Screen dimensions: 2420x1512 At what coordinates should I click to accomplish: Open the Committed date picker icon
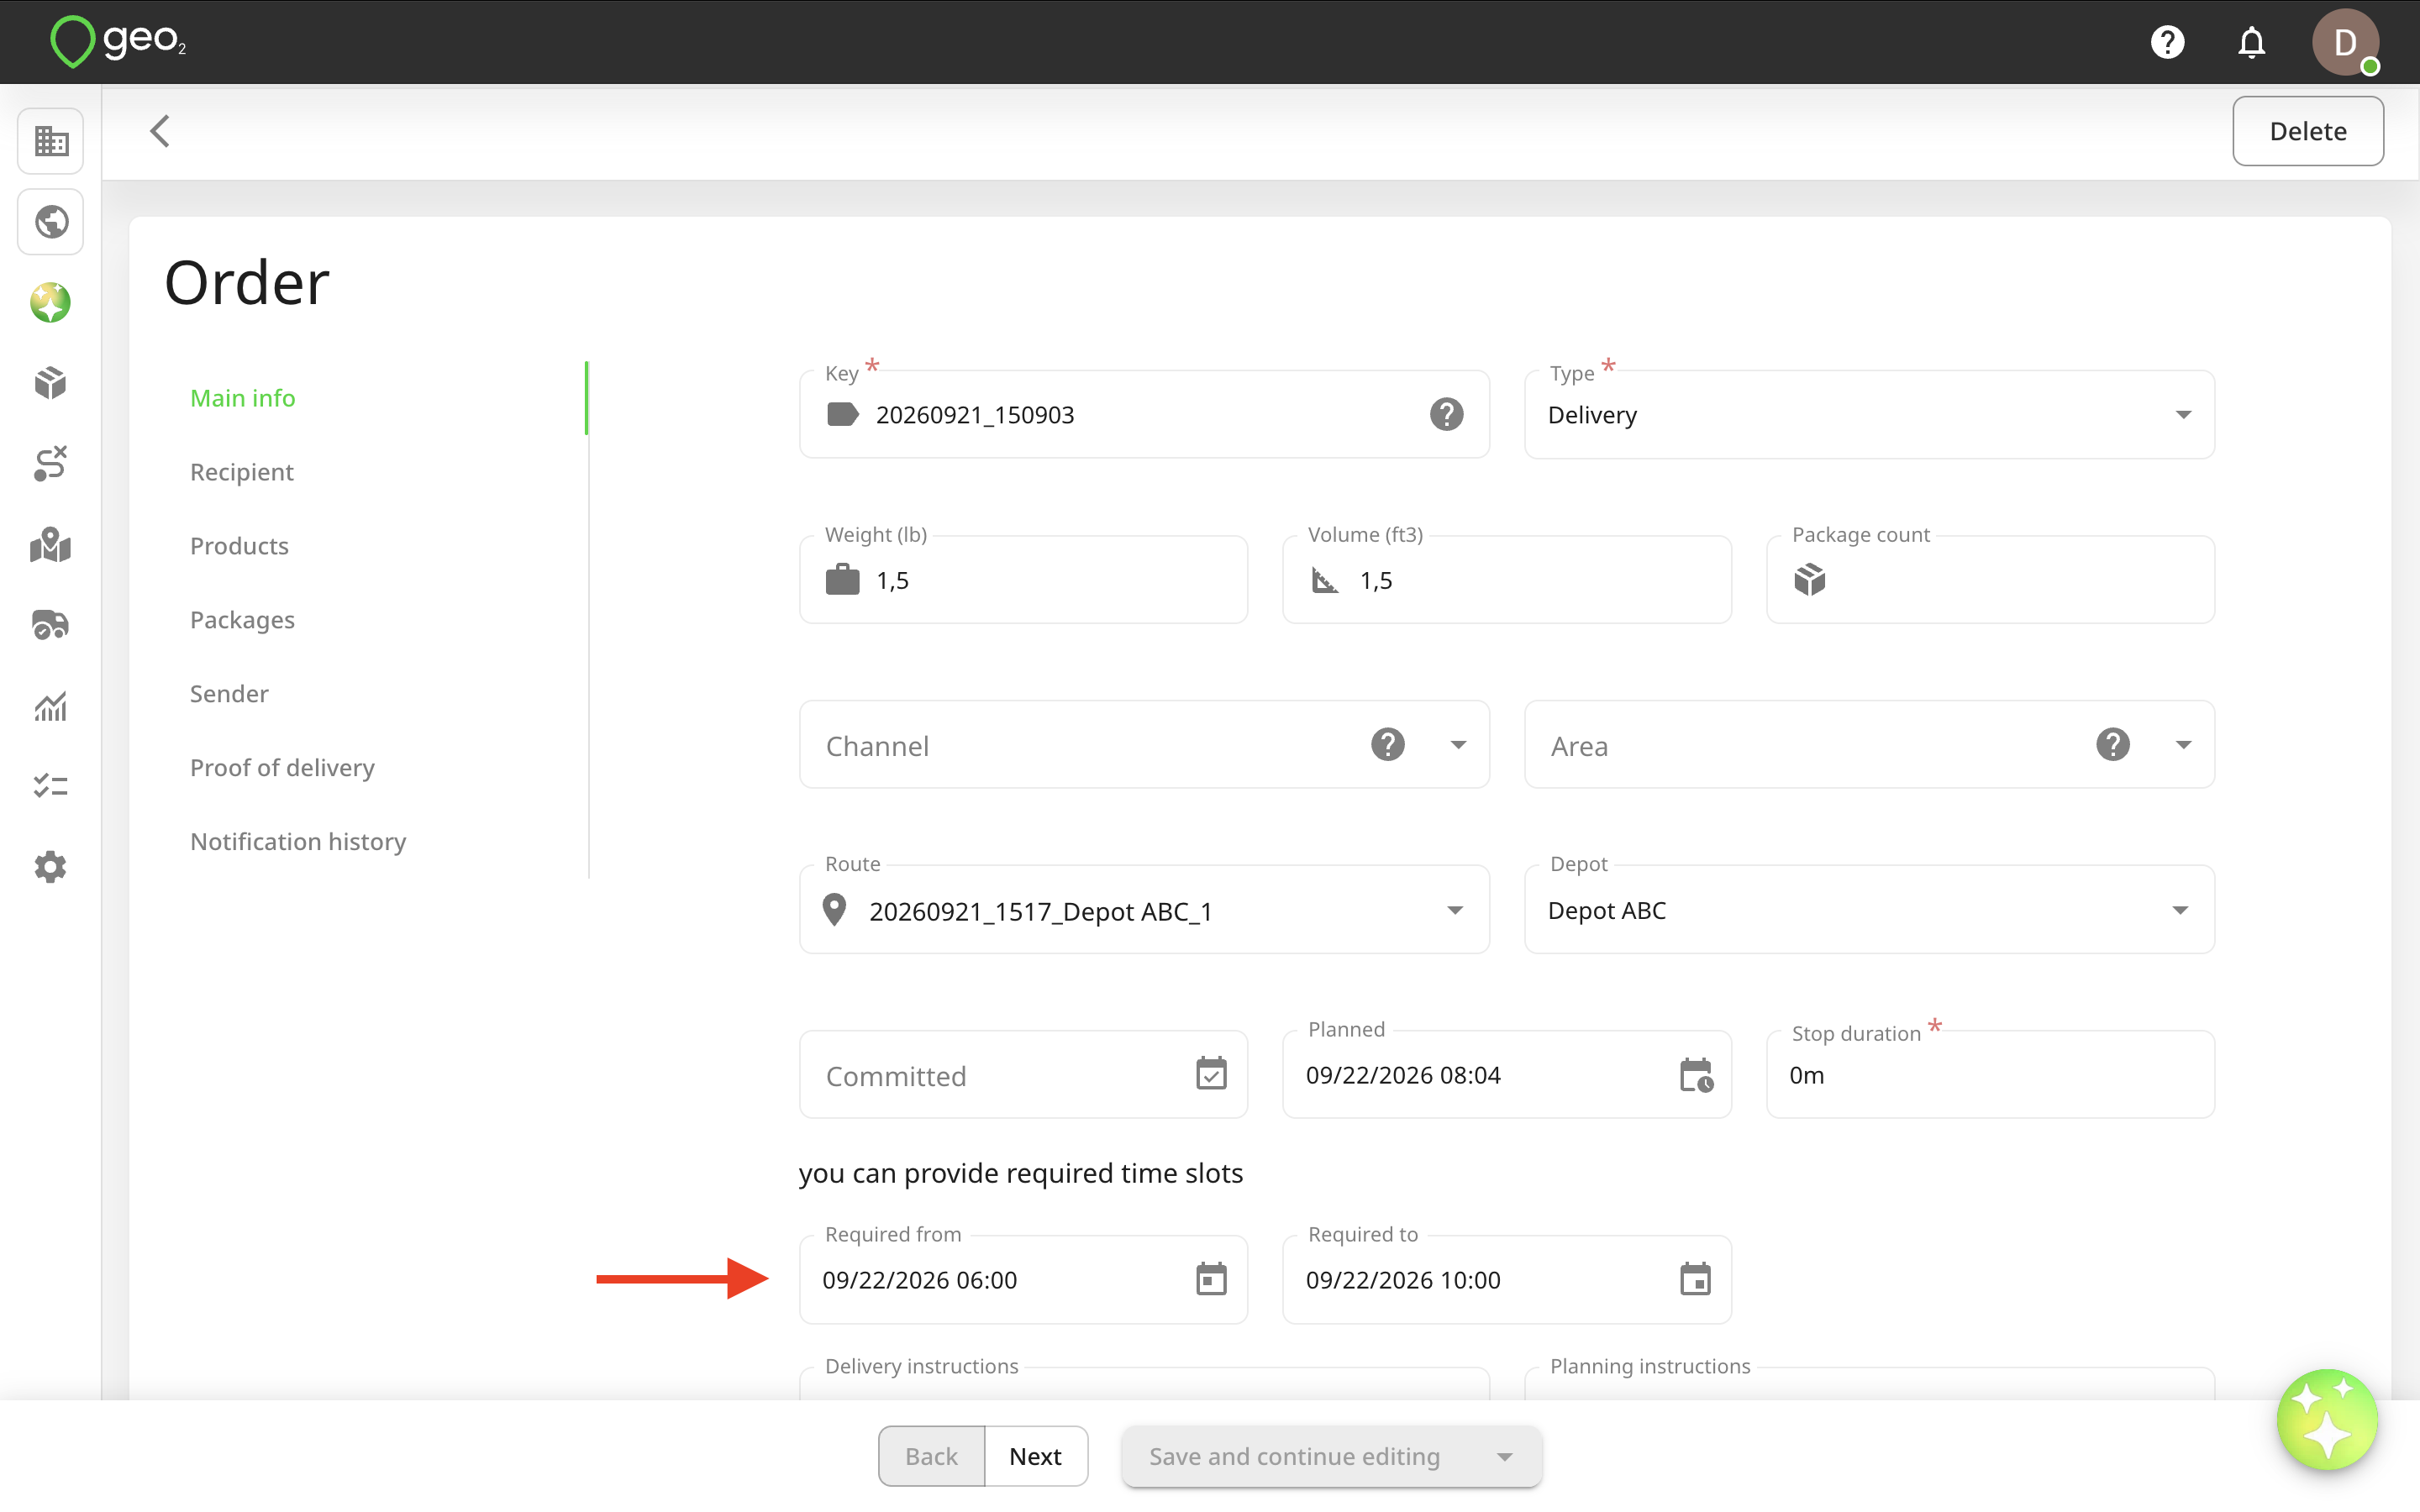[1211, 1074]
